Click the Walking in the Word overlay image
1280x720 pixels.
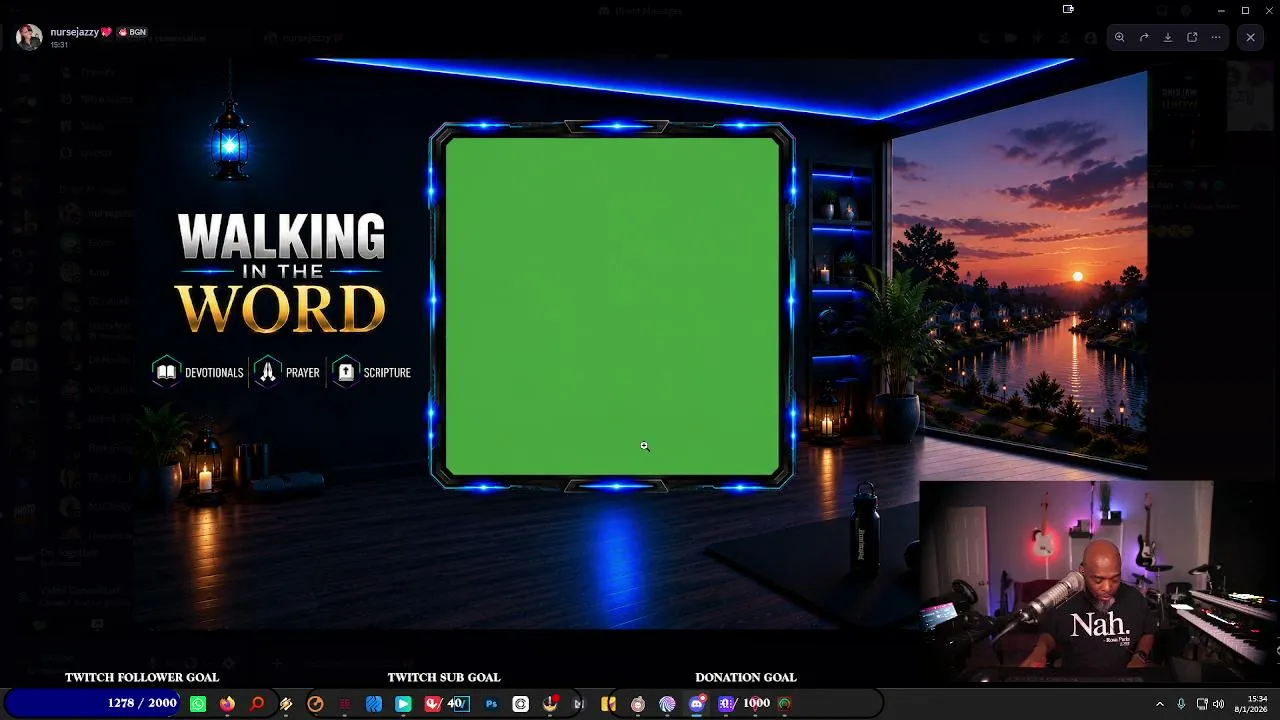(x=640, y=343)
